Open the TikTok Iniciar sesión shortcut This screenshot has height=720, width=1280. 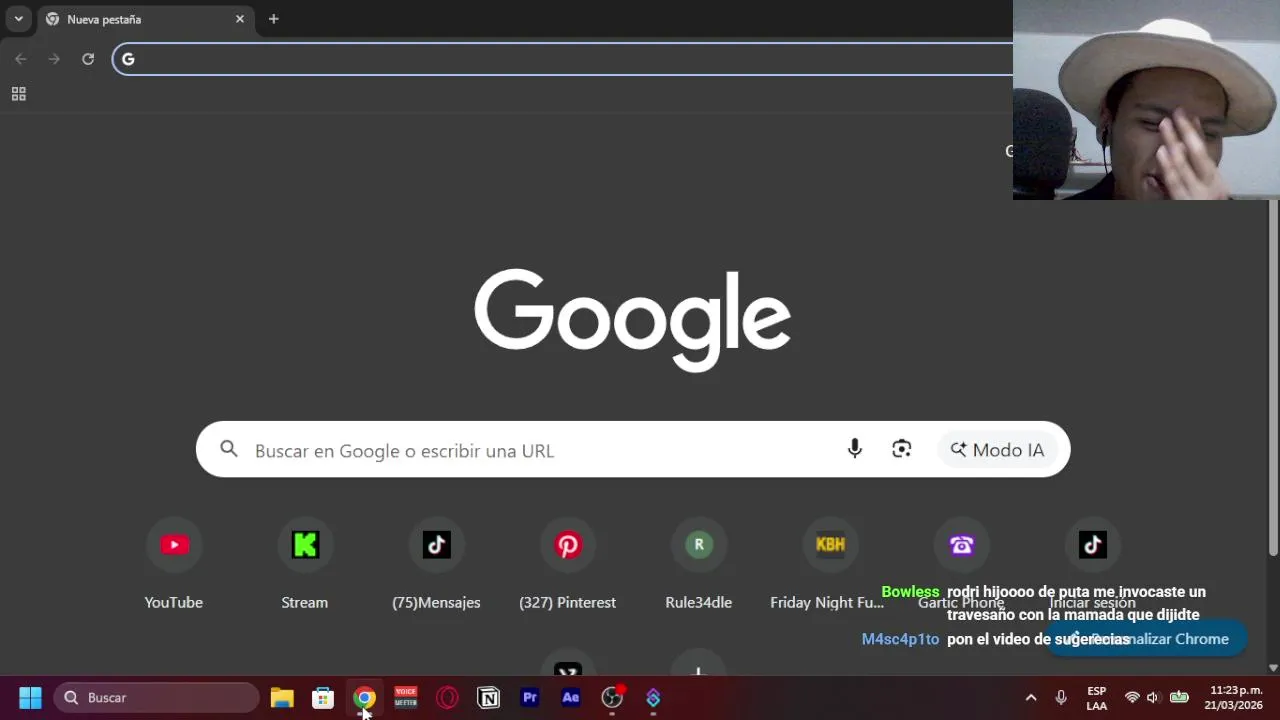tap(1092, 565)
